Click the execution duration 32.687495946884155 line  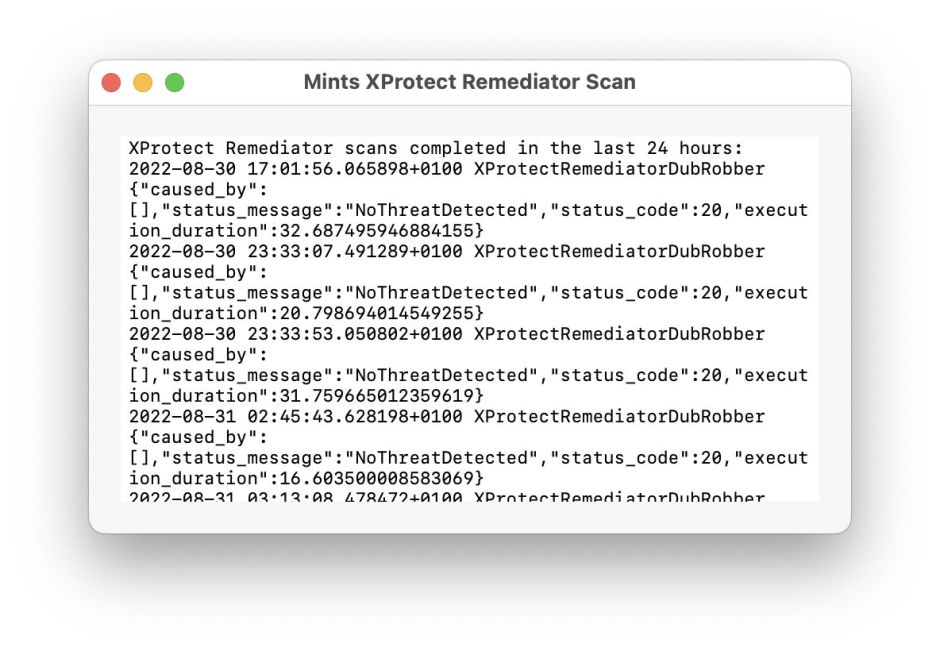(x=306, y=231)
